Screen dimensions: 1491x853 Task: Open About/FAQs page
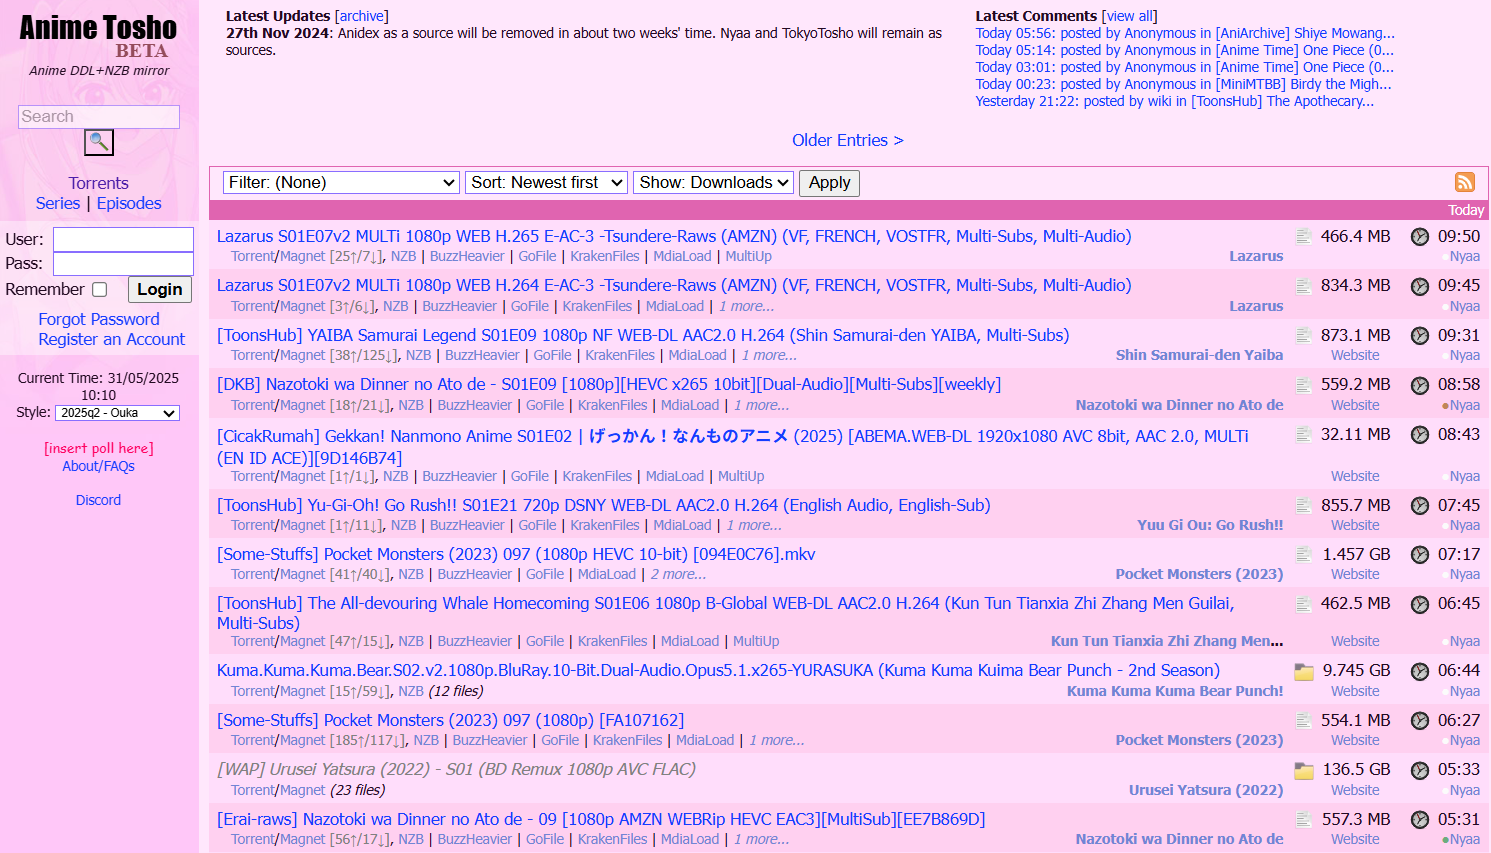point(98,466)
